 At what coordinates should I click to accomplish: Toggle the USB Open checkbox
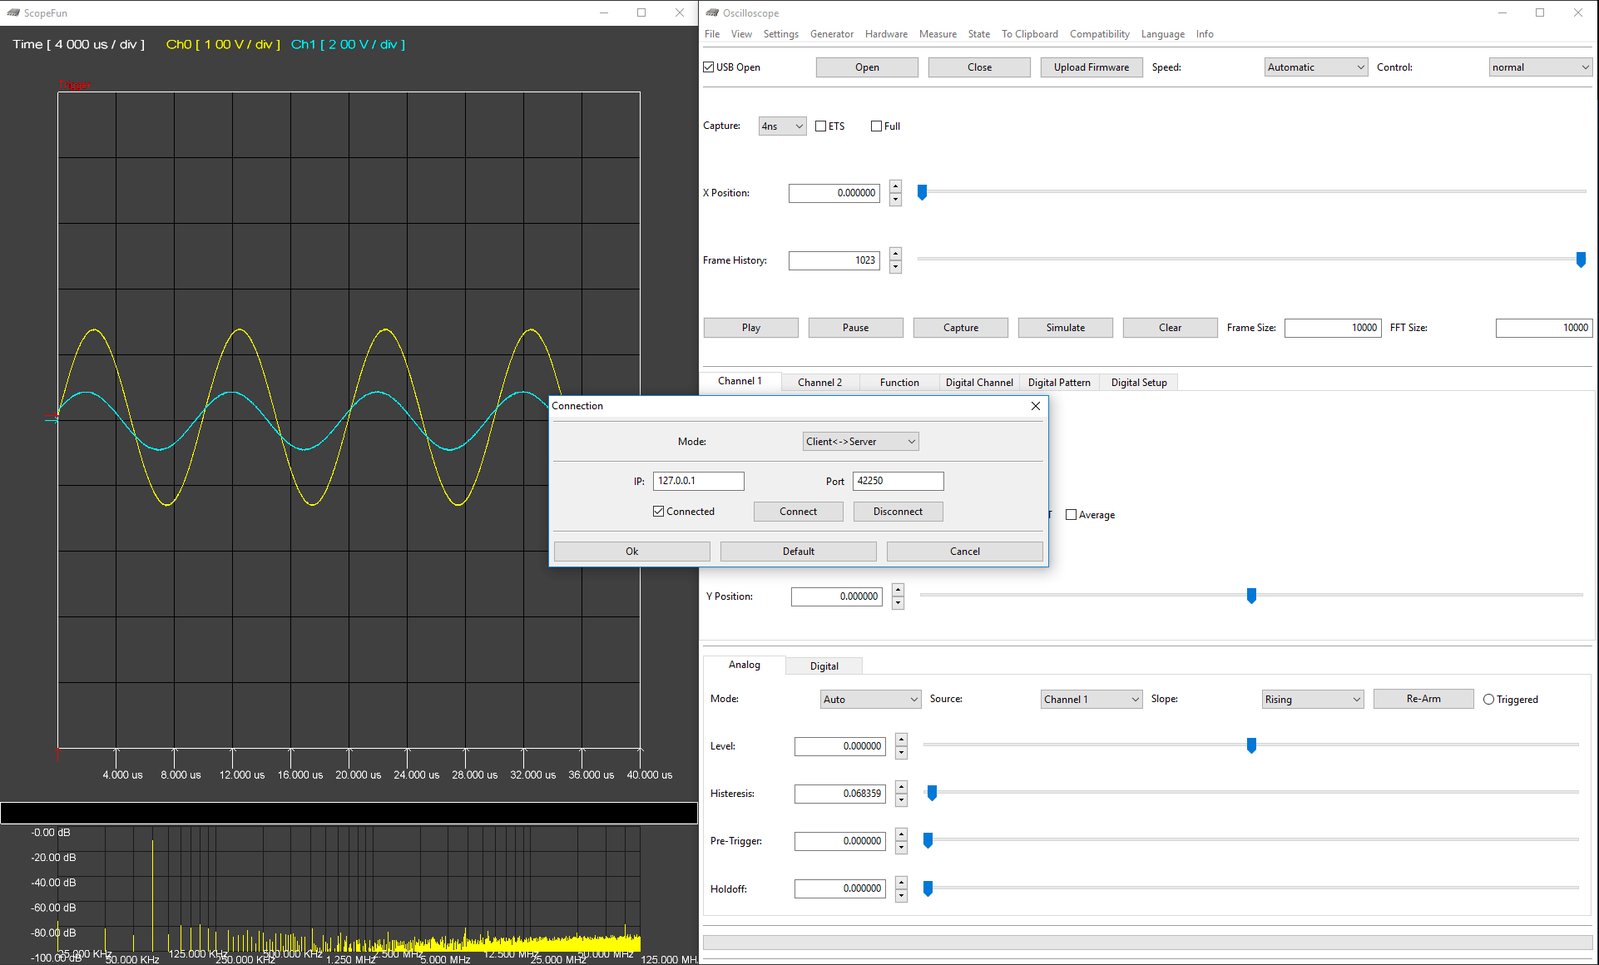point(709,67)
